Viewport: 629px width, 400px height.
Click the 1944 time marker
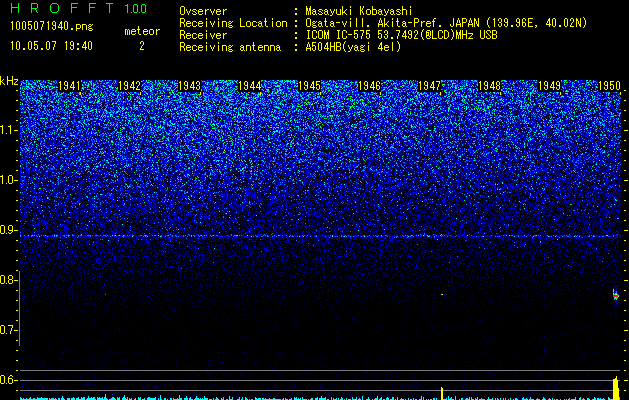250,86
